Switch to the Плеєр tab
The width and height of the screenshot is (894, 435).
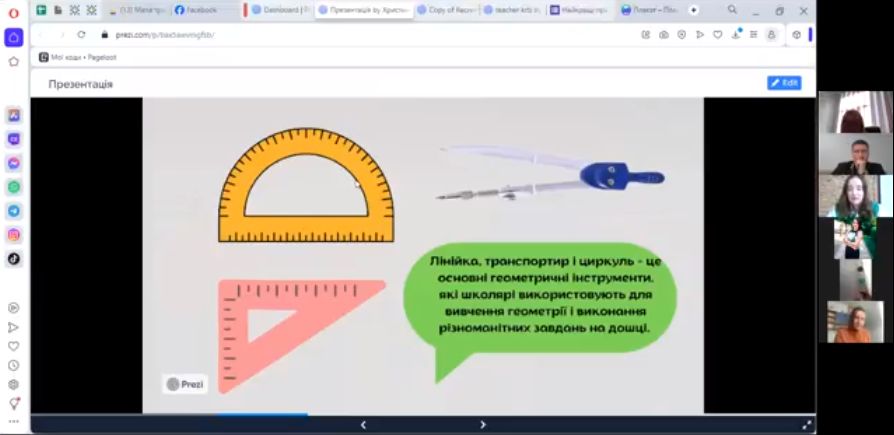[650, 10]
